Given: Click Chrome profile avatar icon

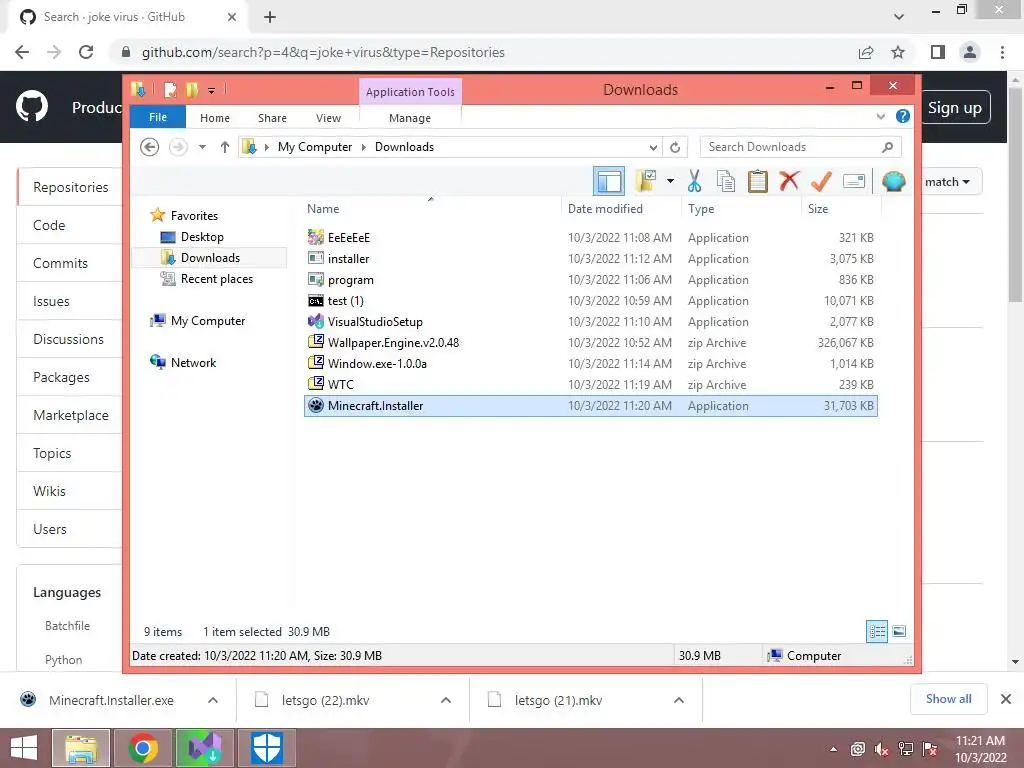Looking at the screenshot, I should pyautogui.click(x=970, y=52).
